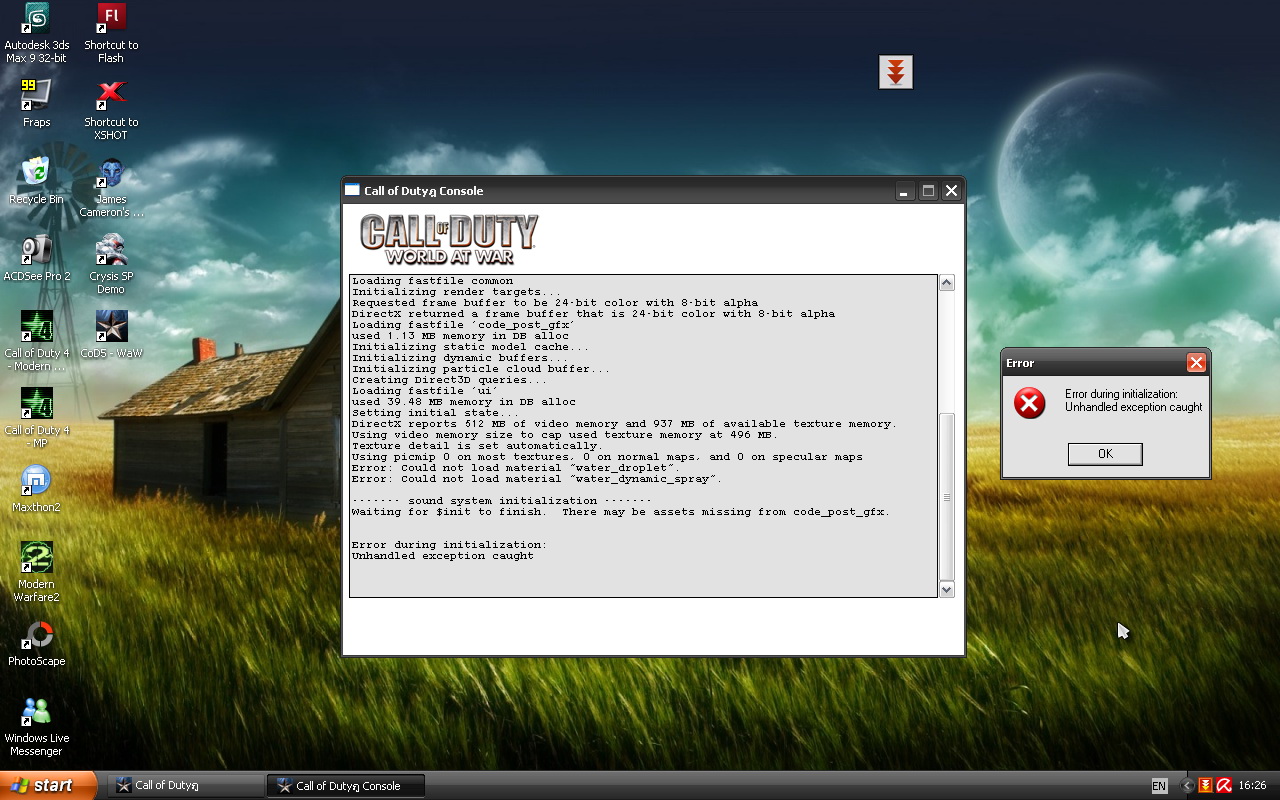
Task: Click the Call of Duty Console title bar icon
Action: coord(352,190)
